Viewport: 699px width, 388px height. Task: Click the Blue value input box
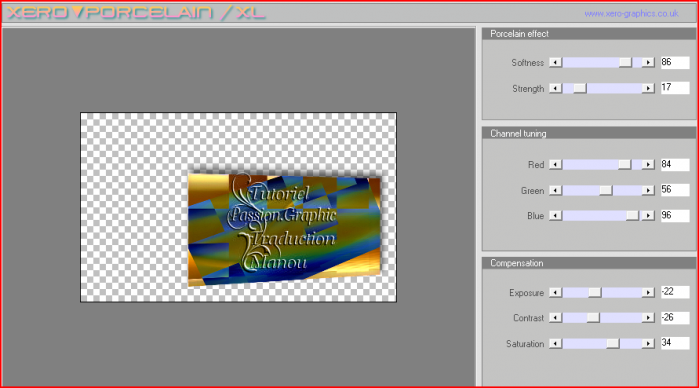point(675,215)
